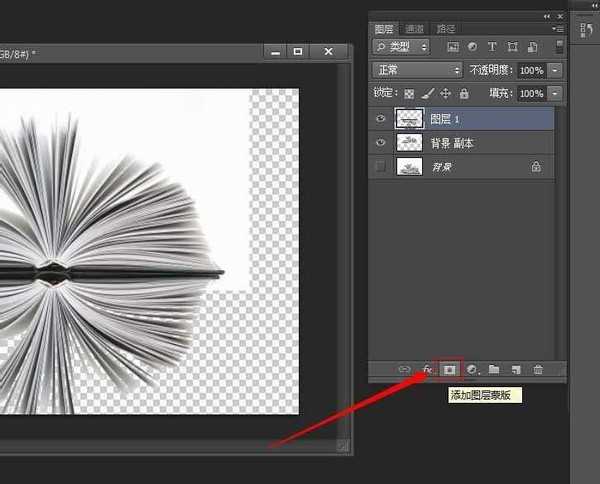Open the 类型 filter type dropdown

[401, 47]
